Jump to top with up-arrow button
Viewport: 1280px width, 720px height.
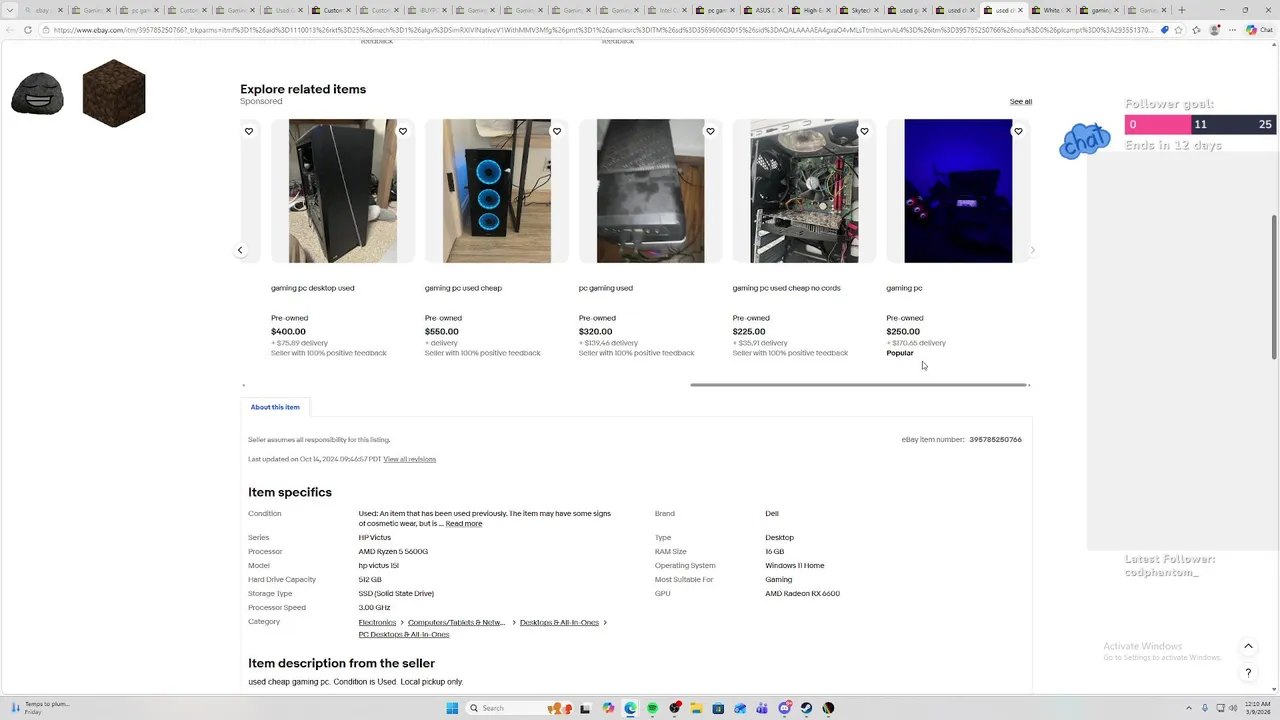coord(1248,646)
